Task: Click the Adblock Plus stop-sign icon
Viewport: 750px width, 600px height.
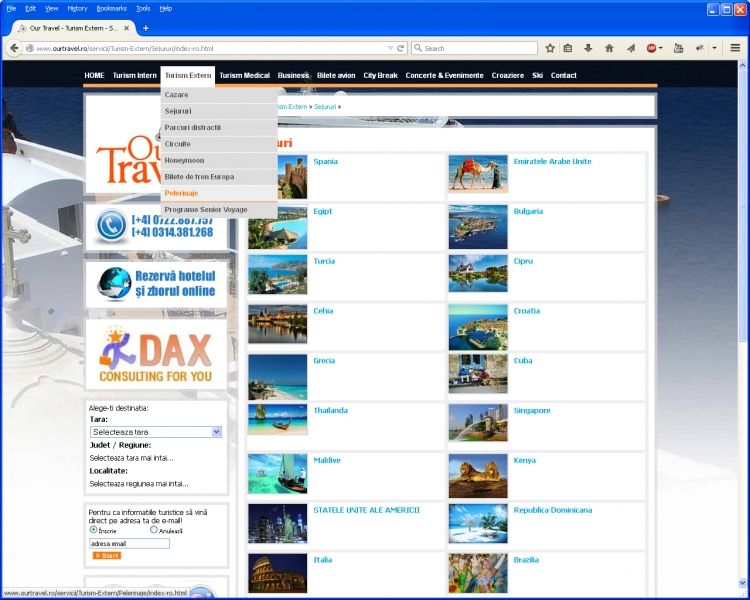Action: [x=652, y=48]
